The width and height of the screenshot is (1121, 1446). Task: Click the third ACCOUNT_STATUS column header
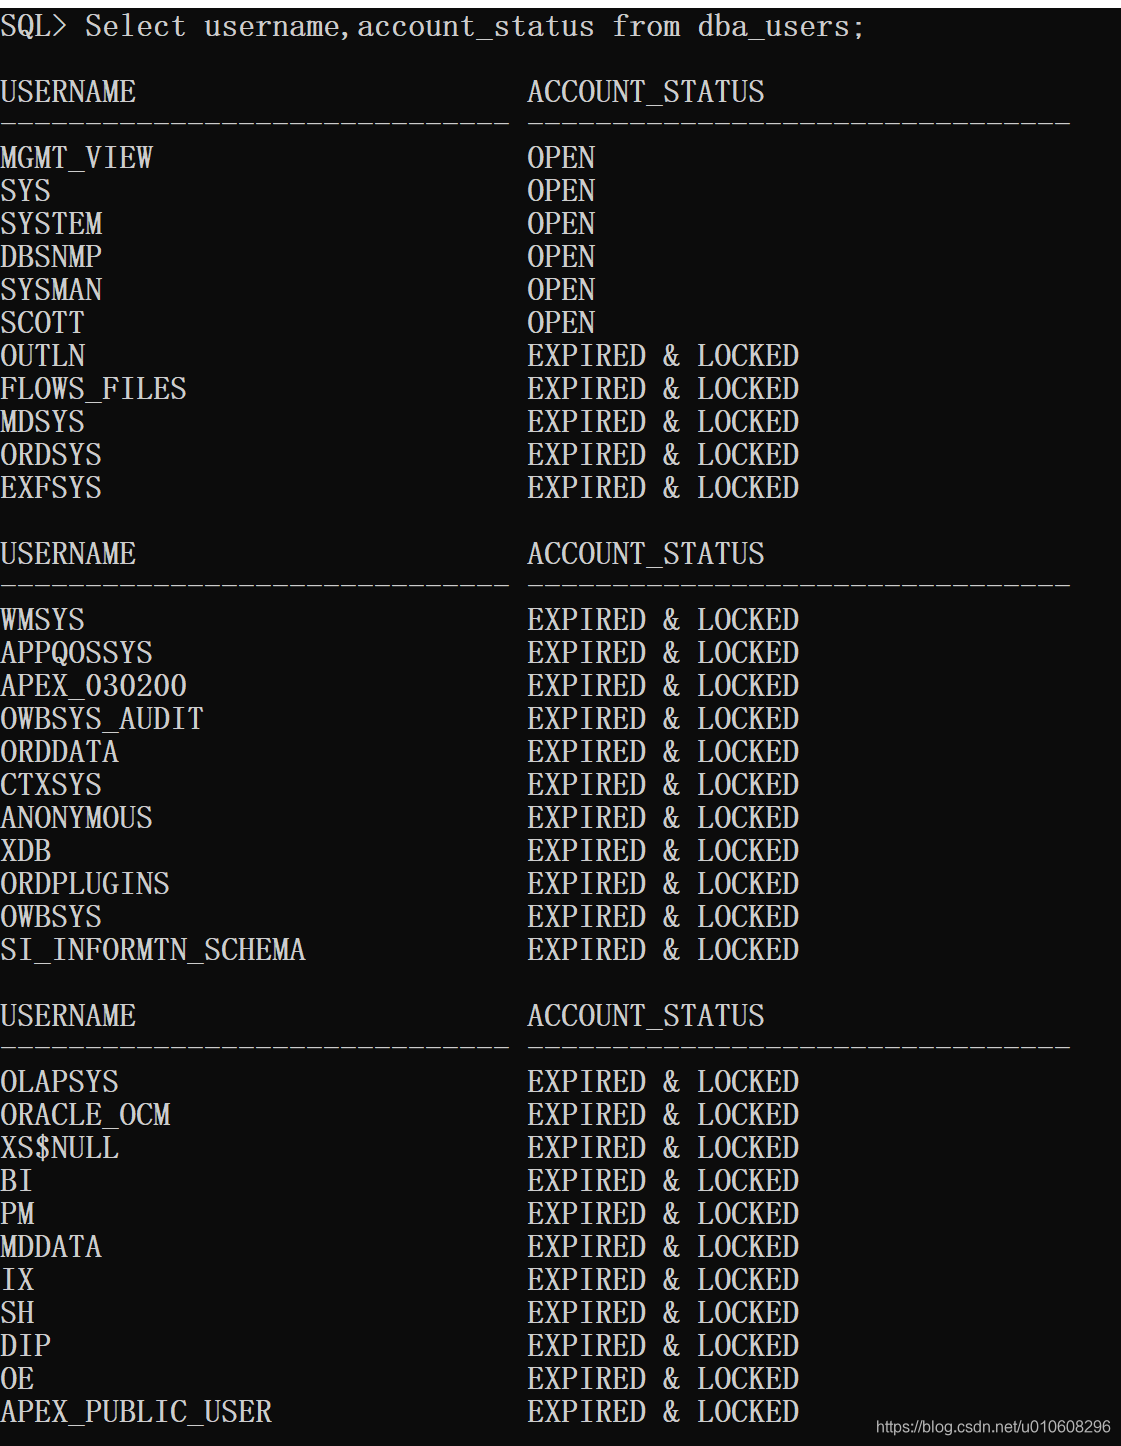click(x=646, y=1016)
